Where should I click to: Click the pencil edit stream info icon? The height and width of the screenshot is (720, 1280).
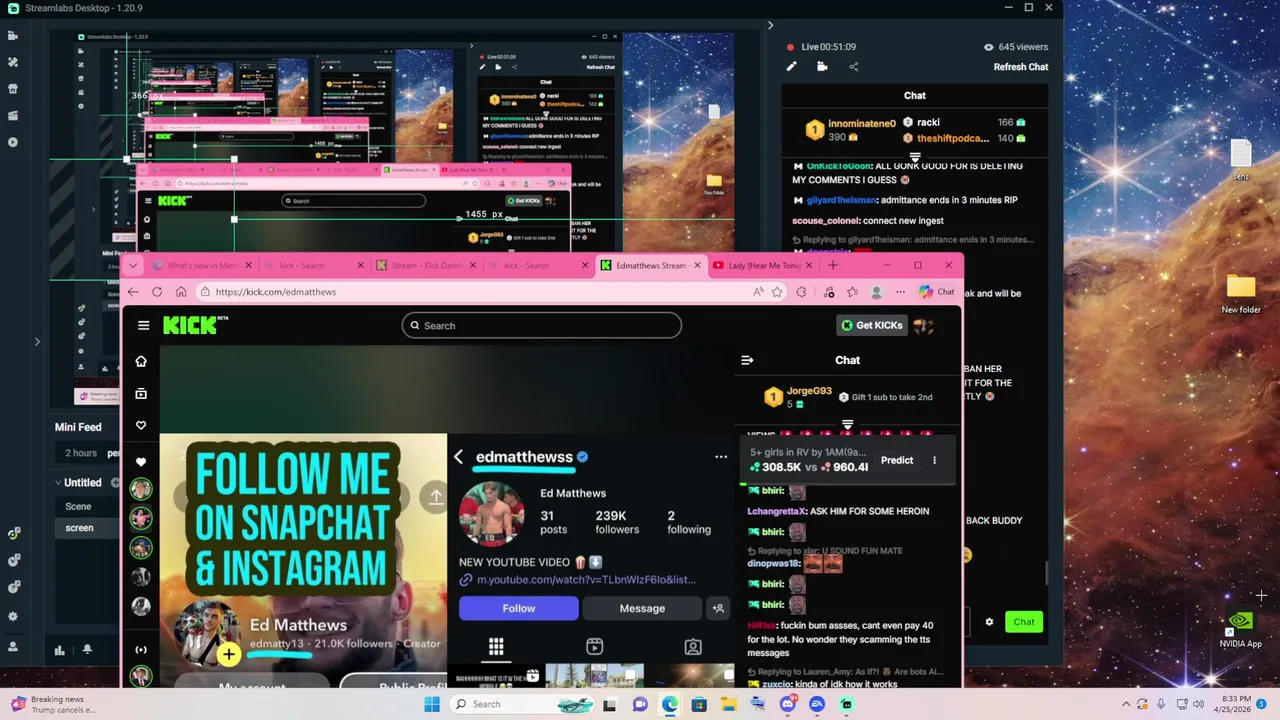click(x=791, y=67)
